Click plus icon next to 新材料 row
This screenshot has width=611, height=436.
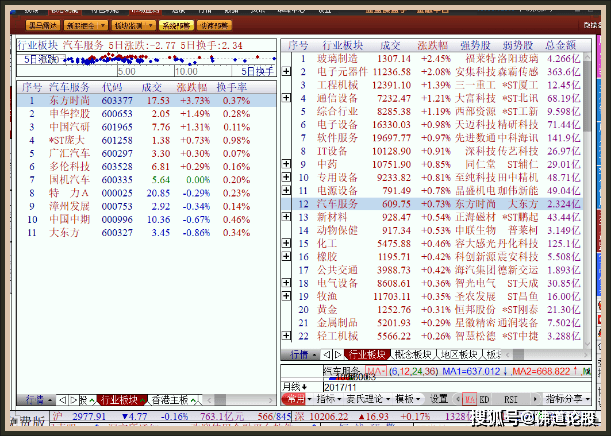tap(288, 215)
